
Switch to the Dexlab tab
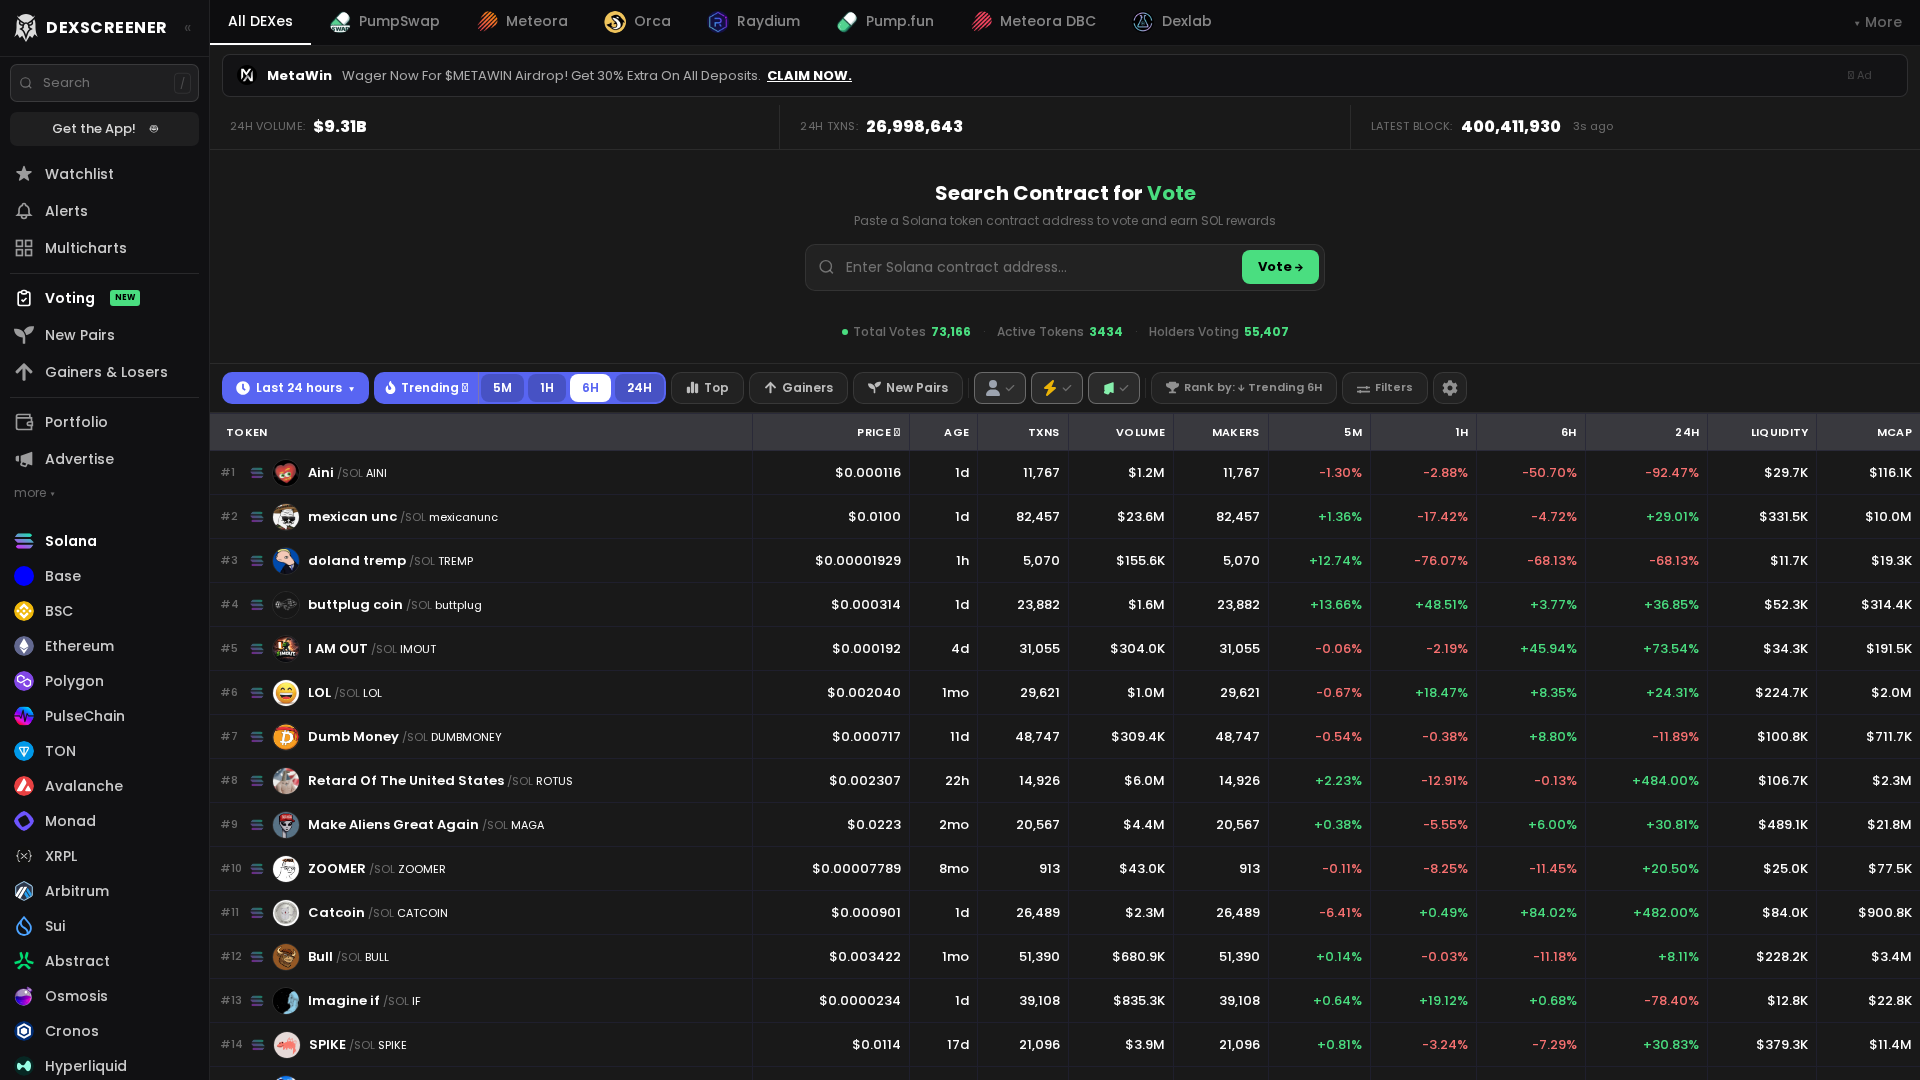pyautogui.click(x=1172, y=22)
